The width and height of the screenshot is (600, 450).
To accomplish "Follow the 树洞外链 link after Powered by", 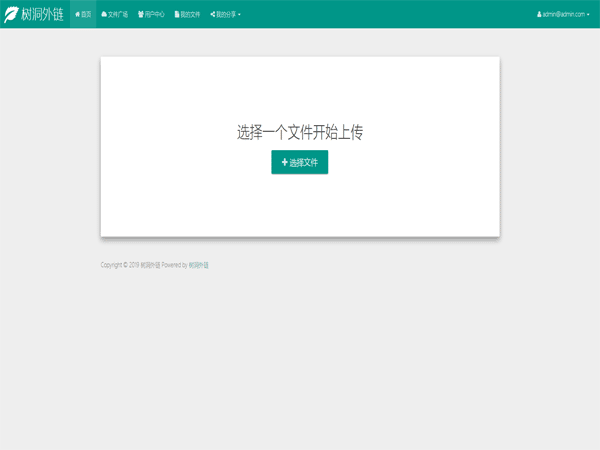I will [199, 265].
